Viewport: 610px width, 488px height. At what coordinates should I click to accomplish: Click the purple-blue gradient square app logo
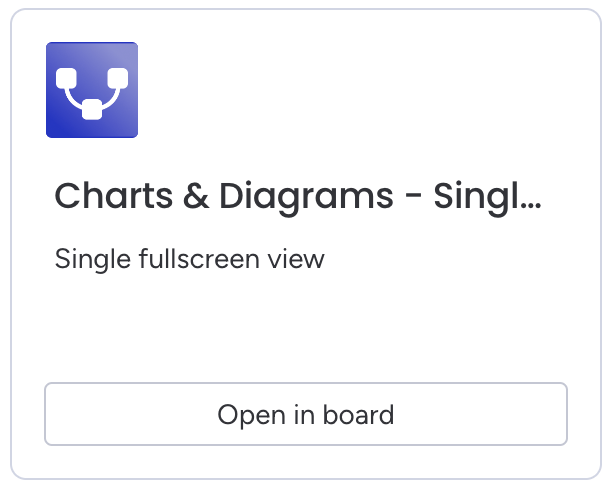click(x=92, y=90)
